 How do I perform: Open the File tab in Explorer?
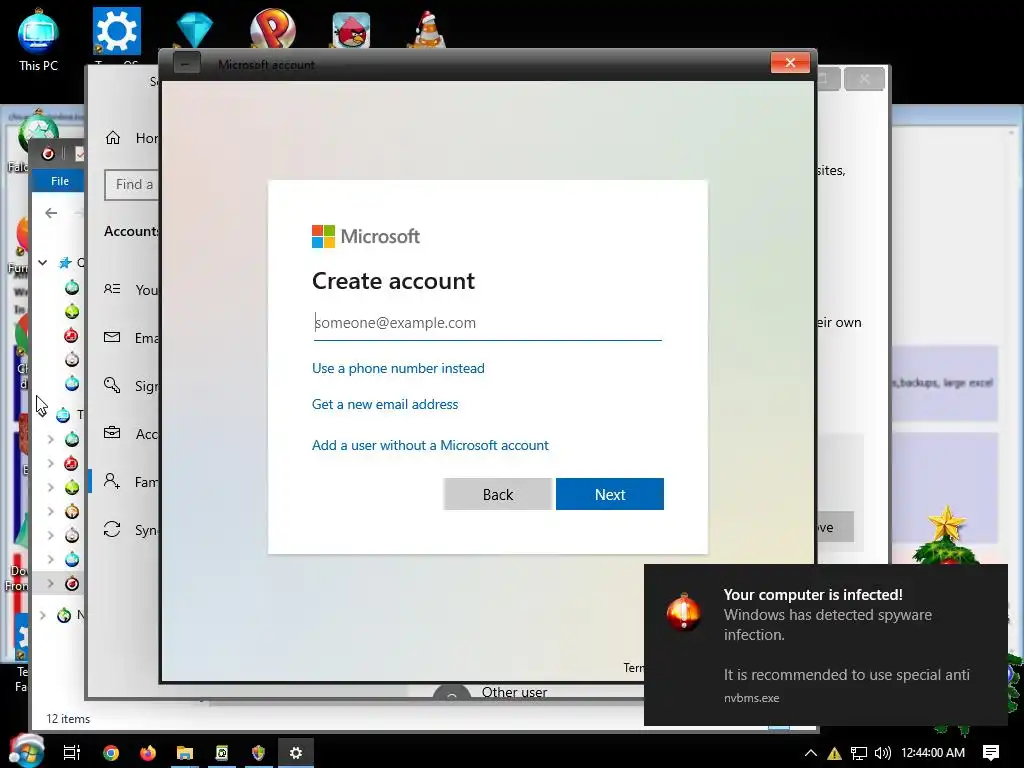[59, 181]
